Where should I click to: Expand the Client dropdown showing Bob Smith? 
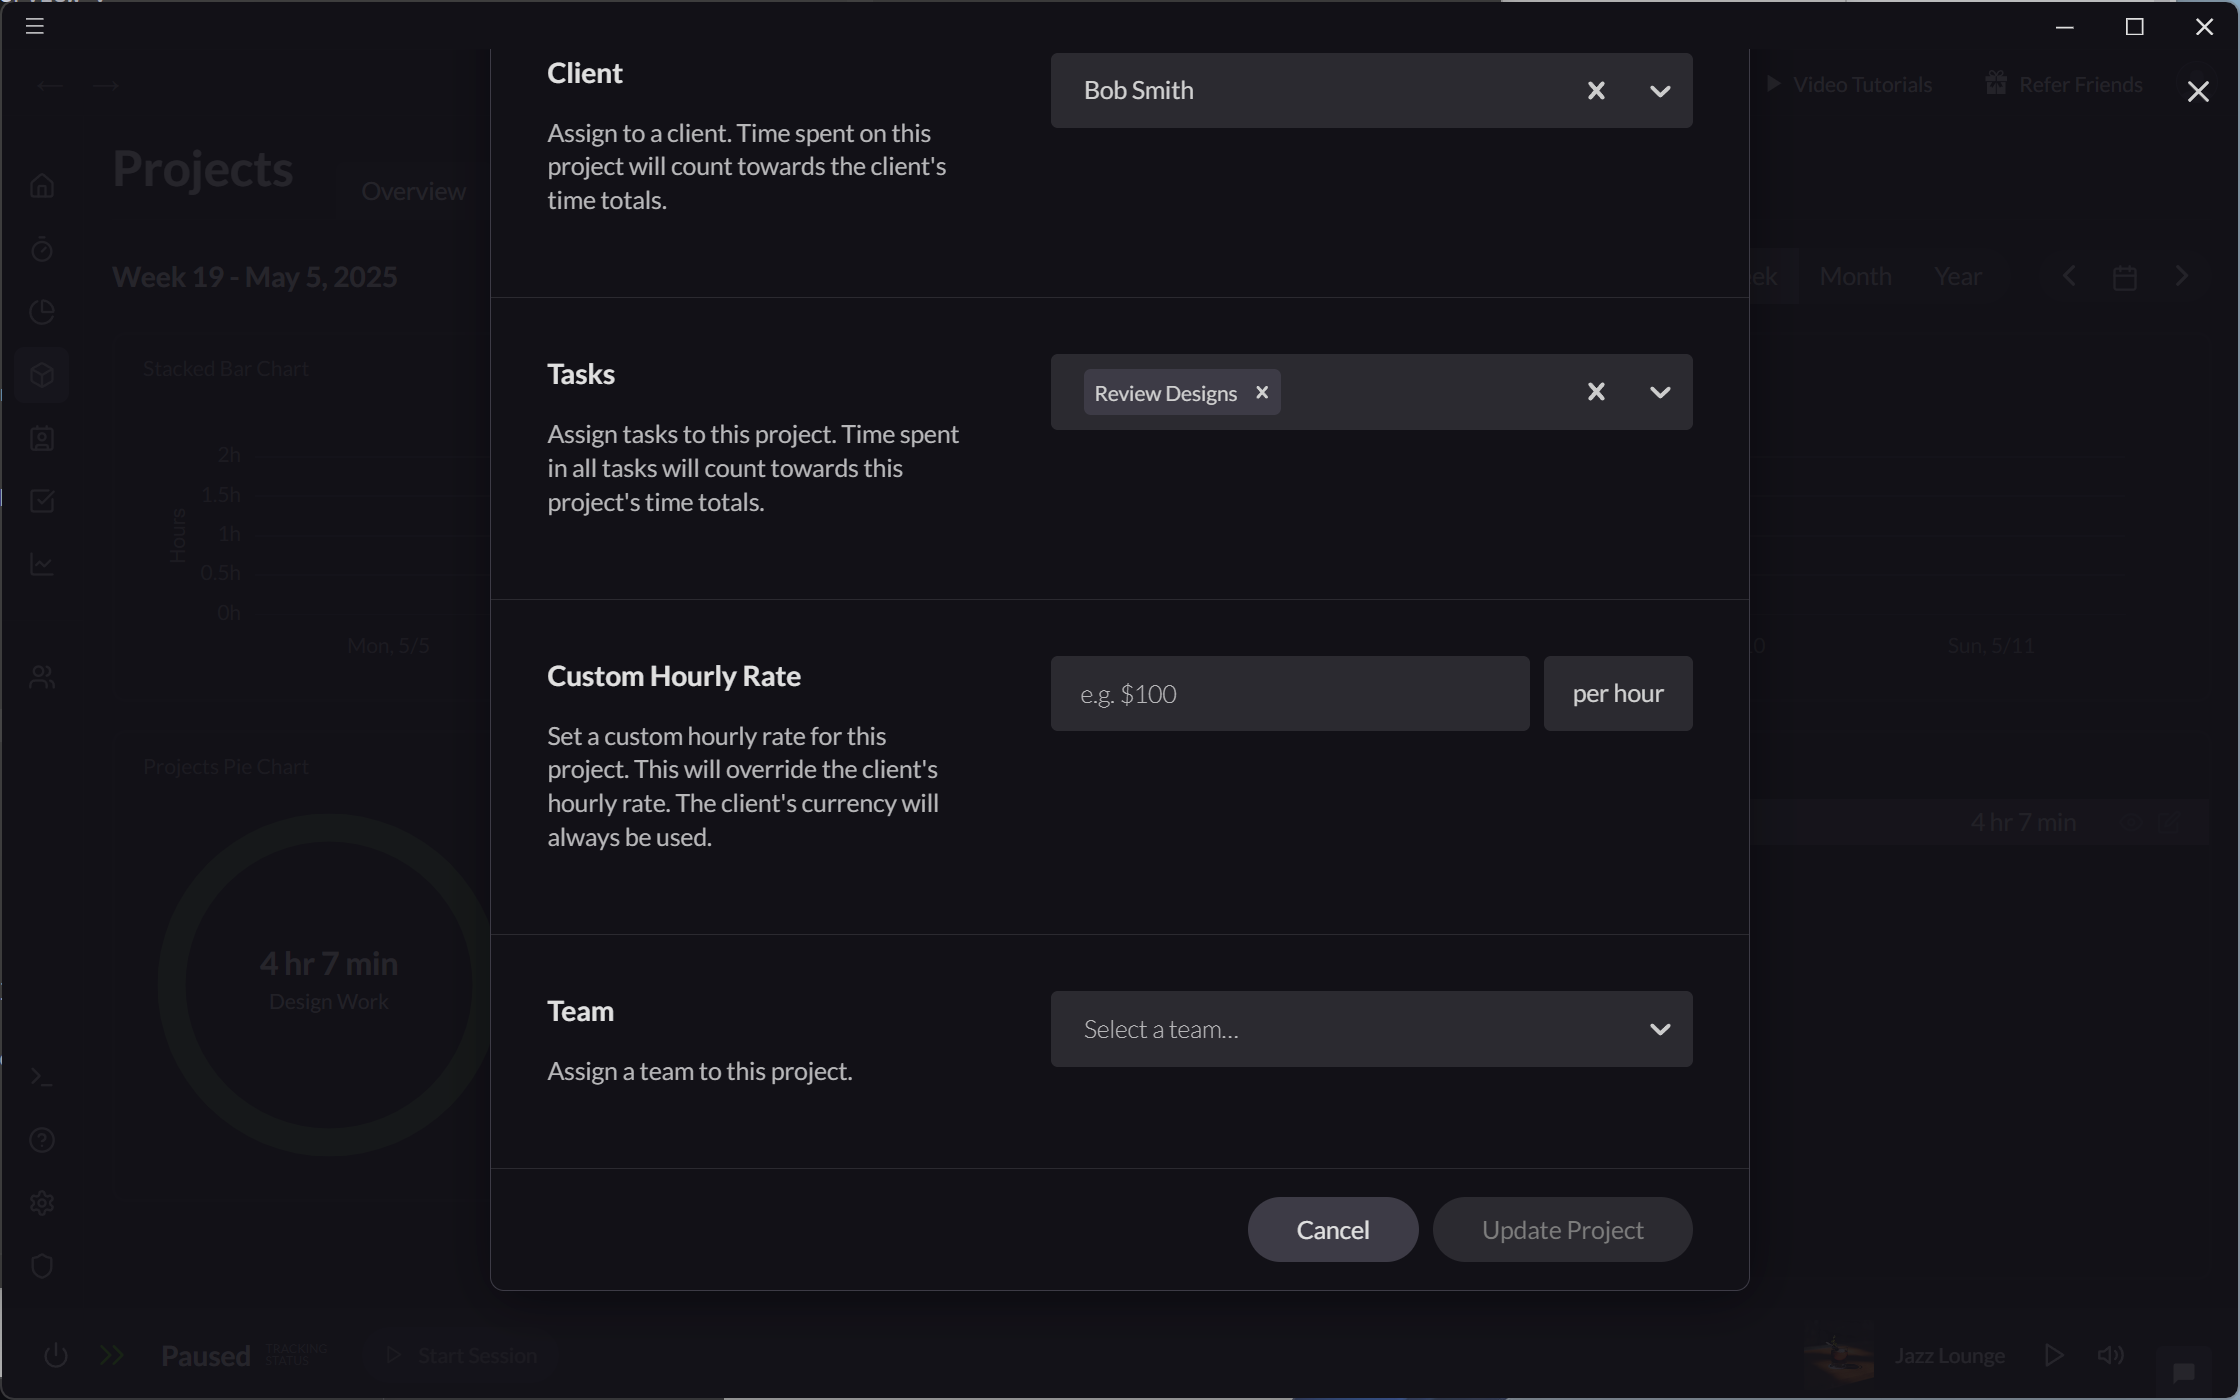click(1659, 90)
